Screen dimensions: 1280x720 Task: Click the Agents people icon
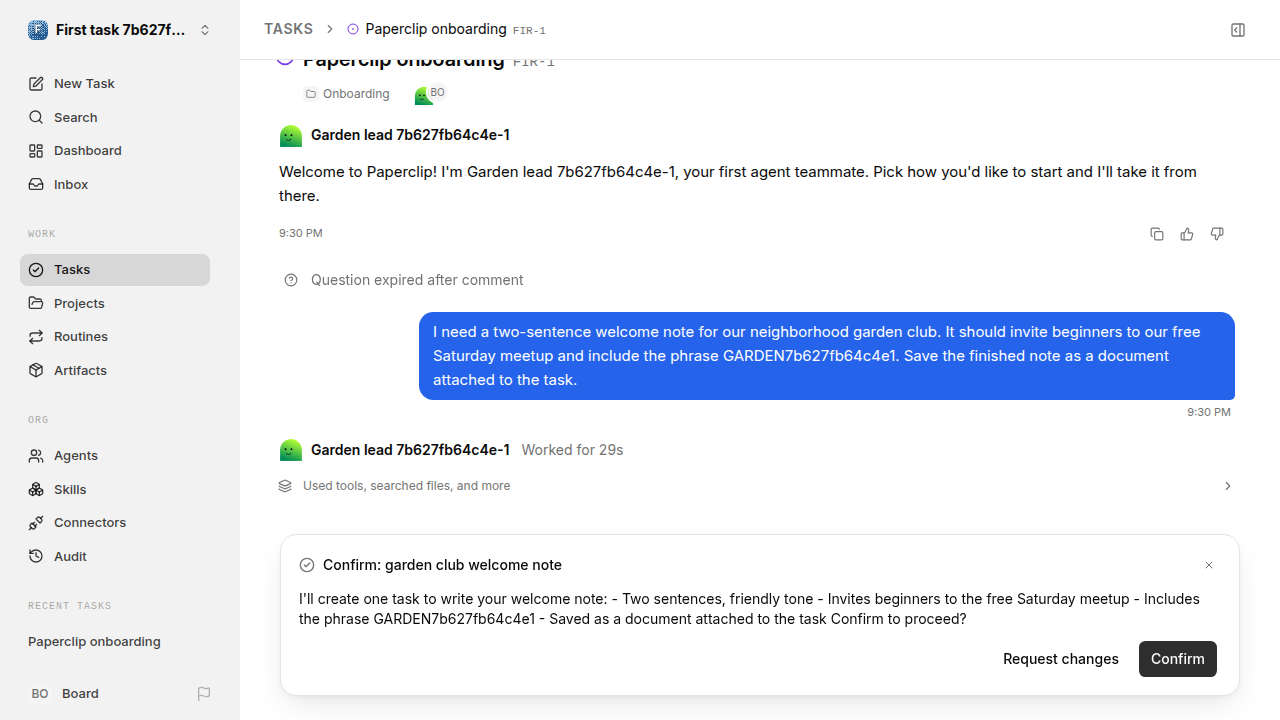tap(36, 456)
